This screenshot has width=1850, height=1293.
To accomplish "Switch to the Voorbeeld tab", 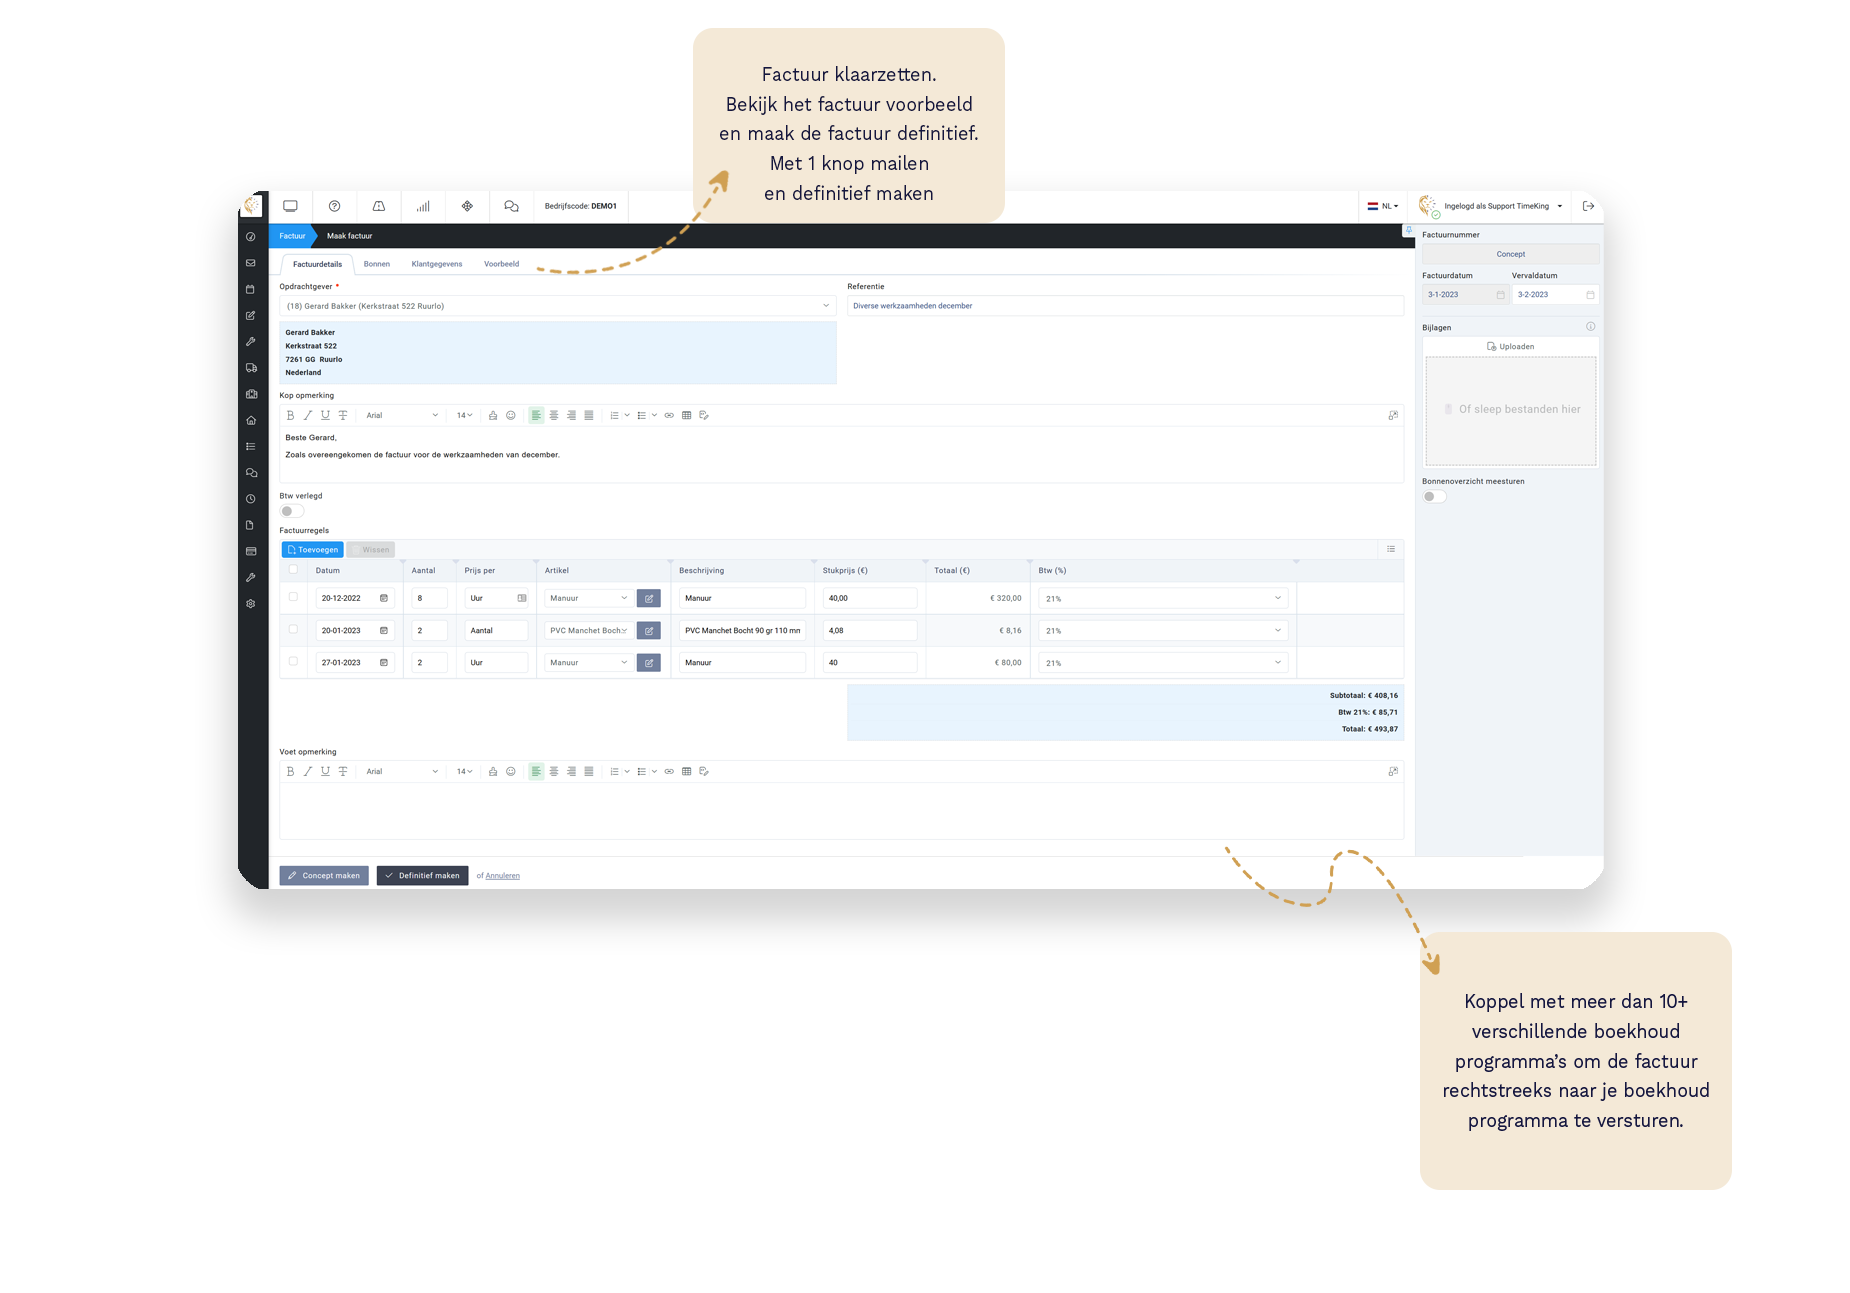I will tap(501, 264).
